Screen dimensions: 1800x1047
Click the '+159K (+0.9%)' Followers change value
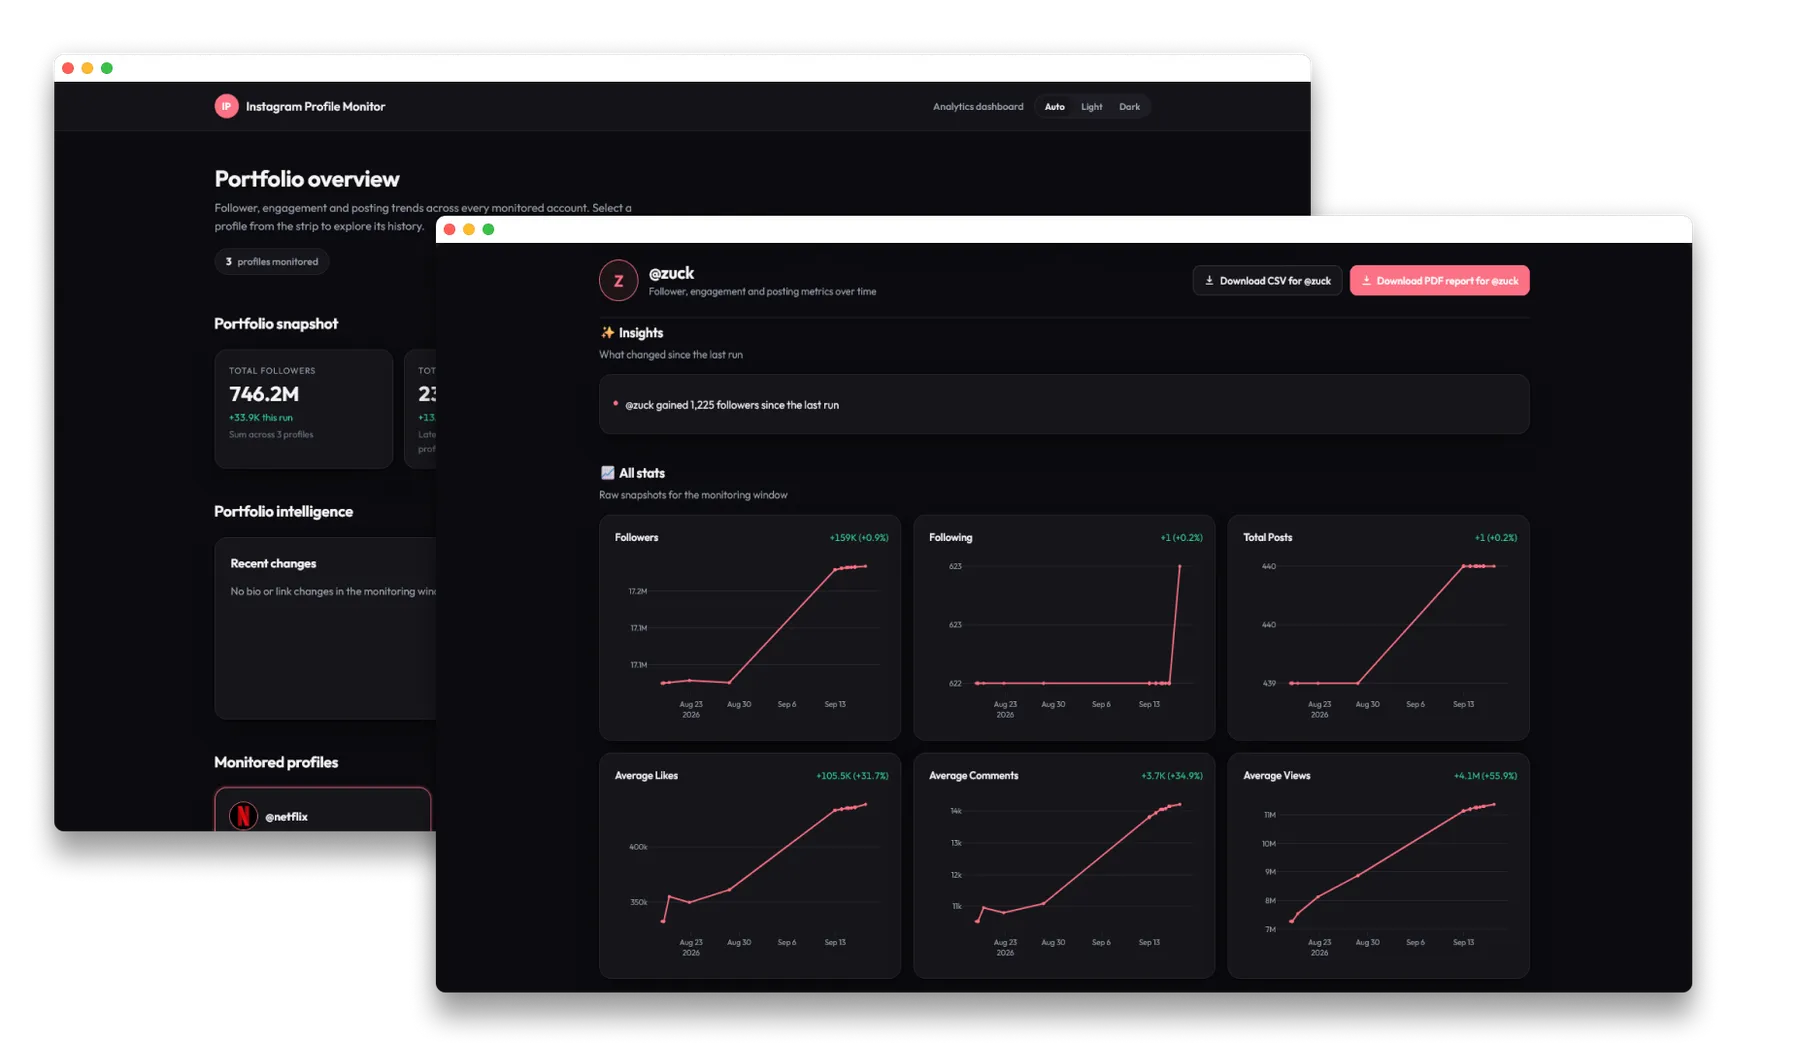tap(859, 538)
